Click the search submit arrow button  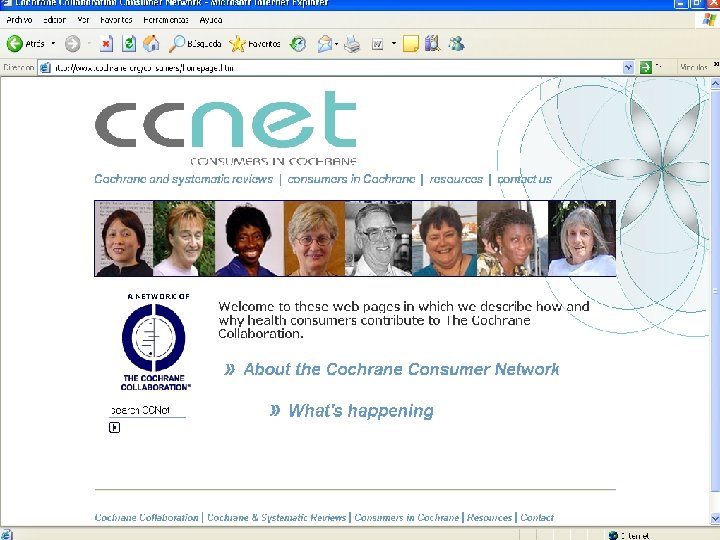(114, 428)
